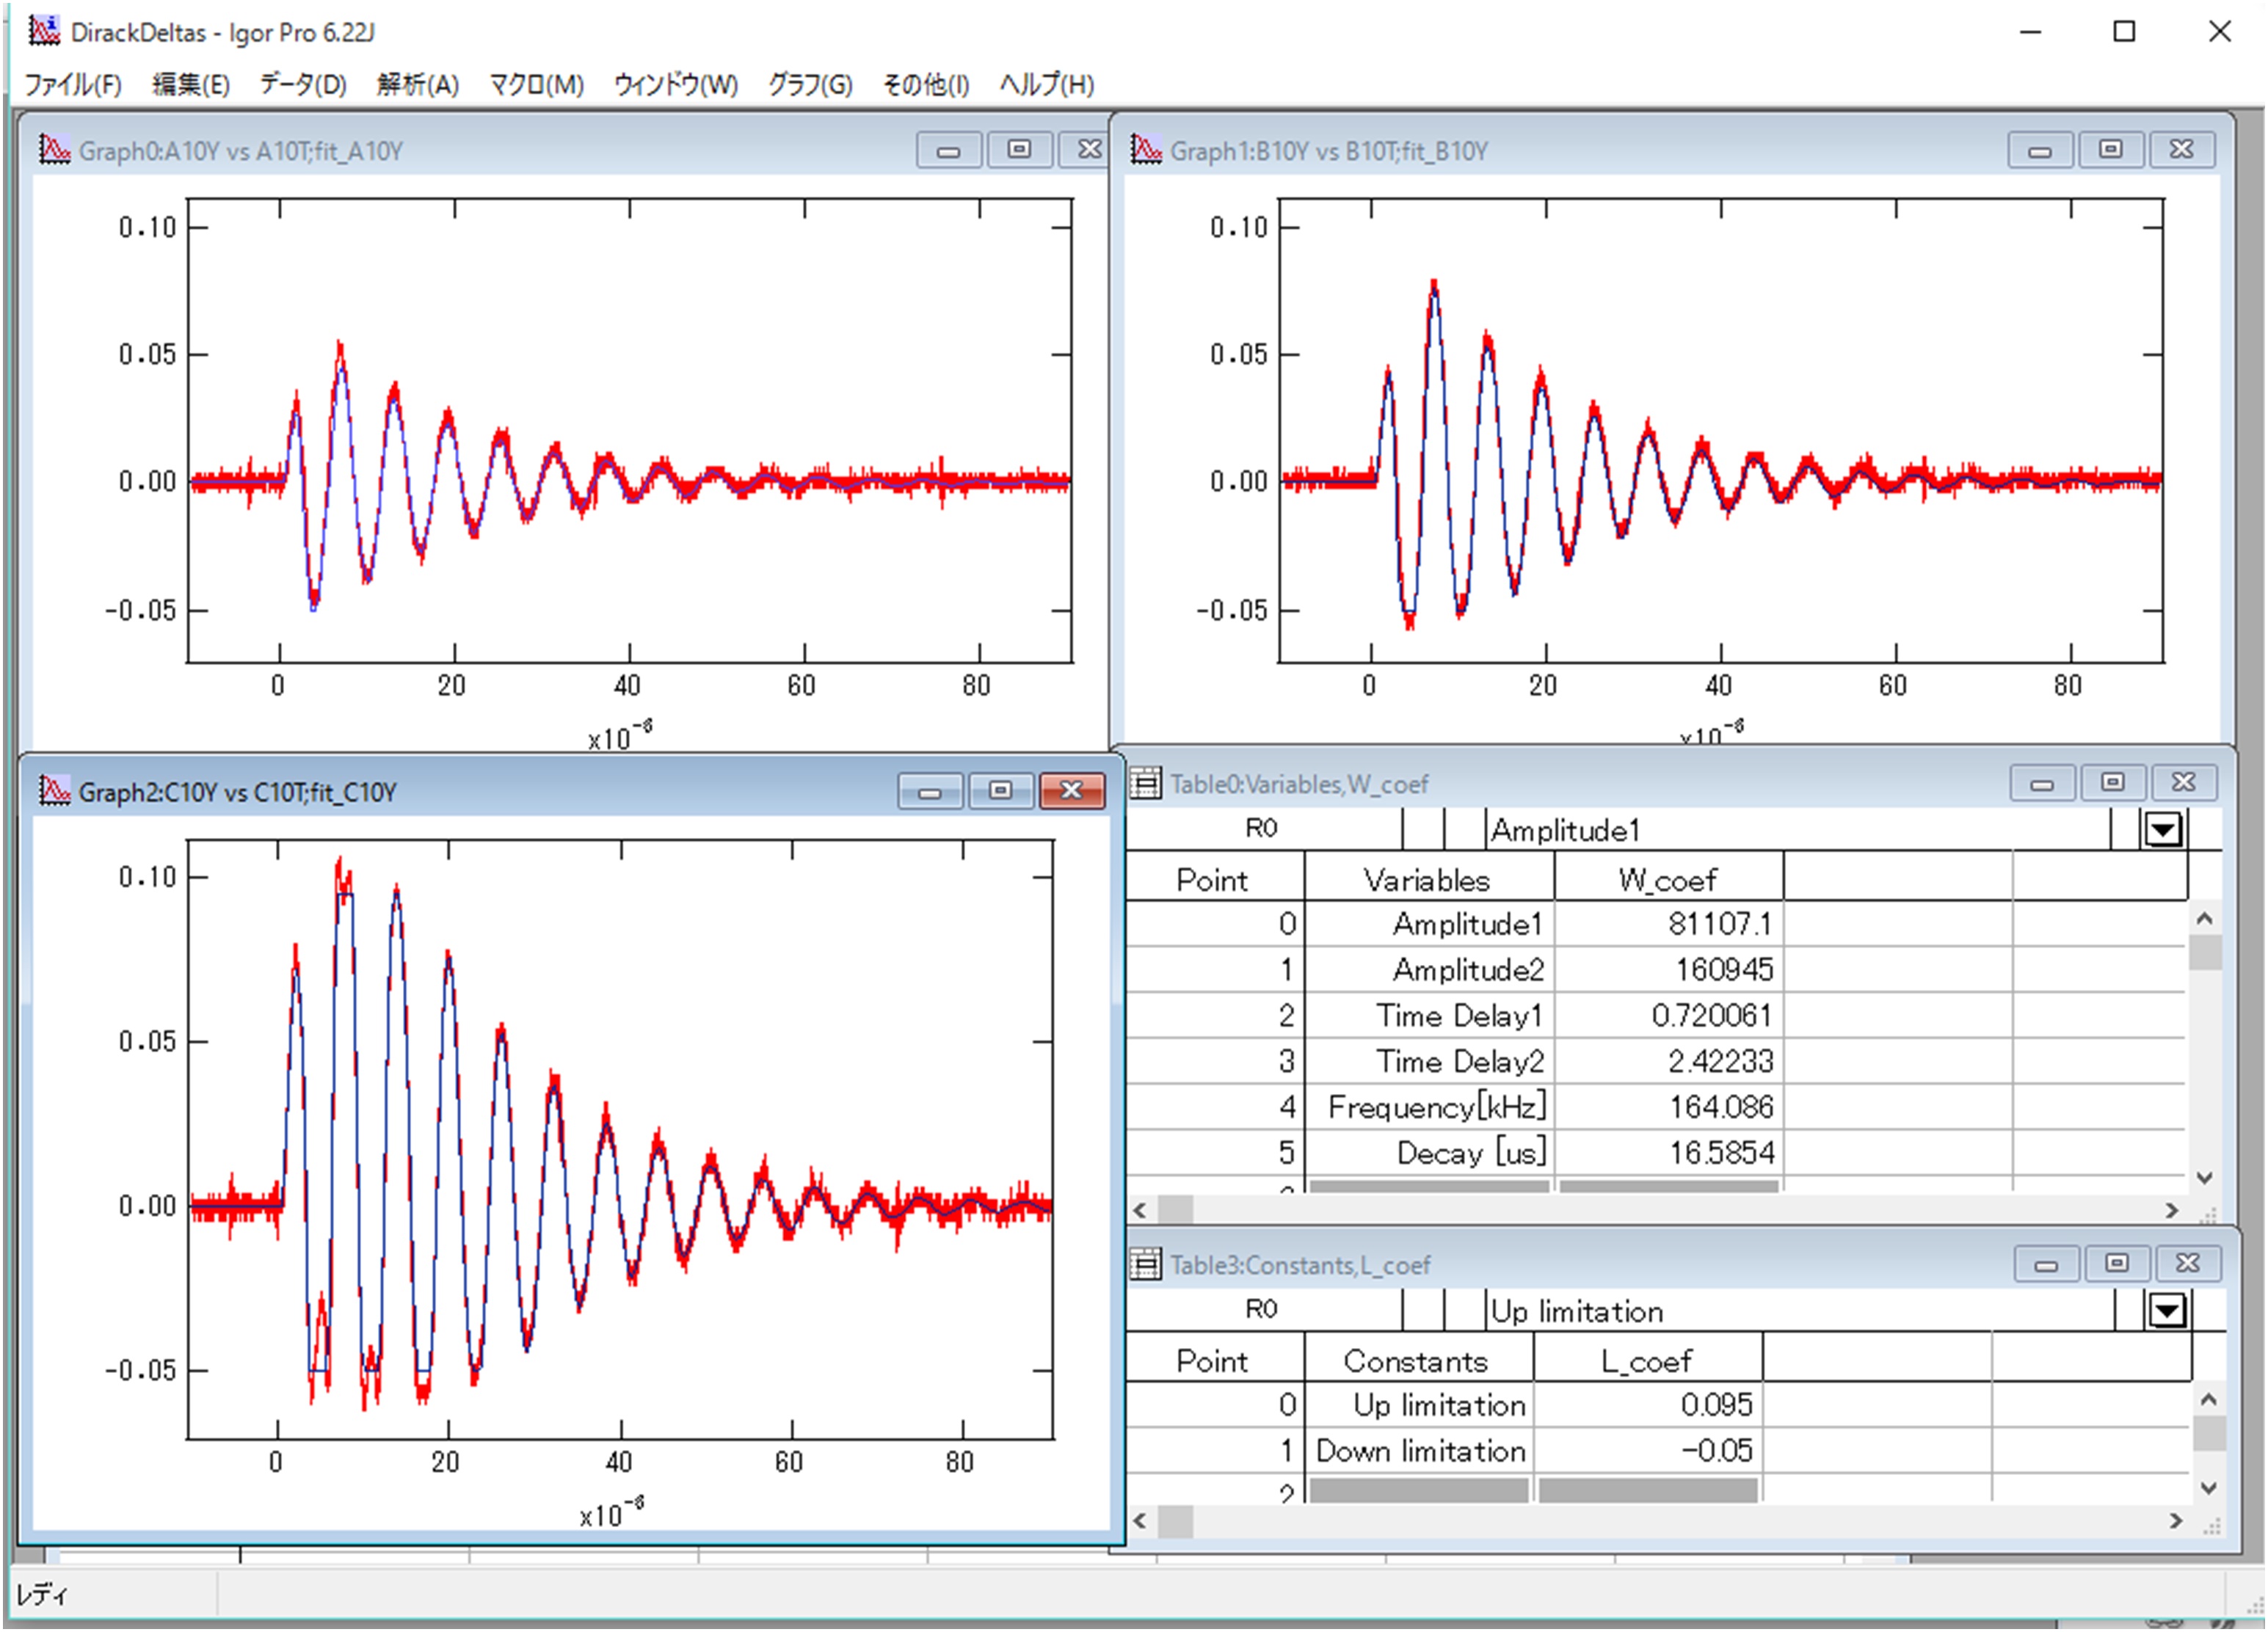This screenshot has height=1632, width=2268.
Task: Click the Igor Pro app icon in title bar
Action: coord(43,31)
